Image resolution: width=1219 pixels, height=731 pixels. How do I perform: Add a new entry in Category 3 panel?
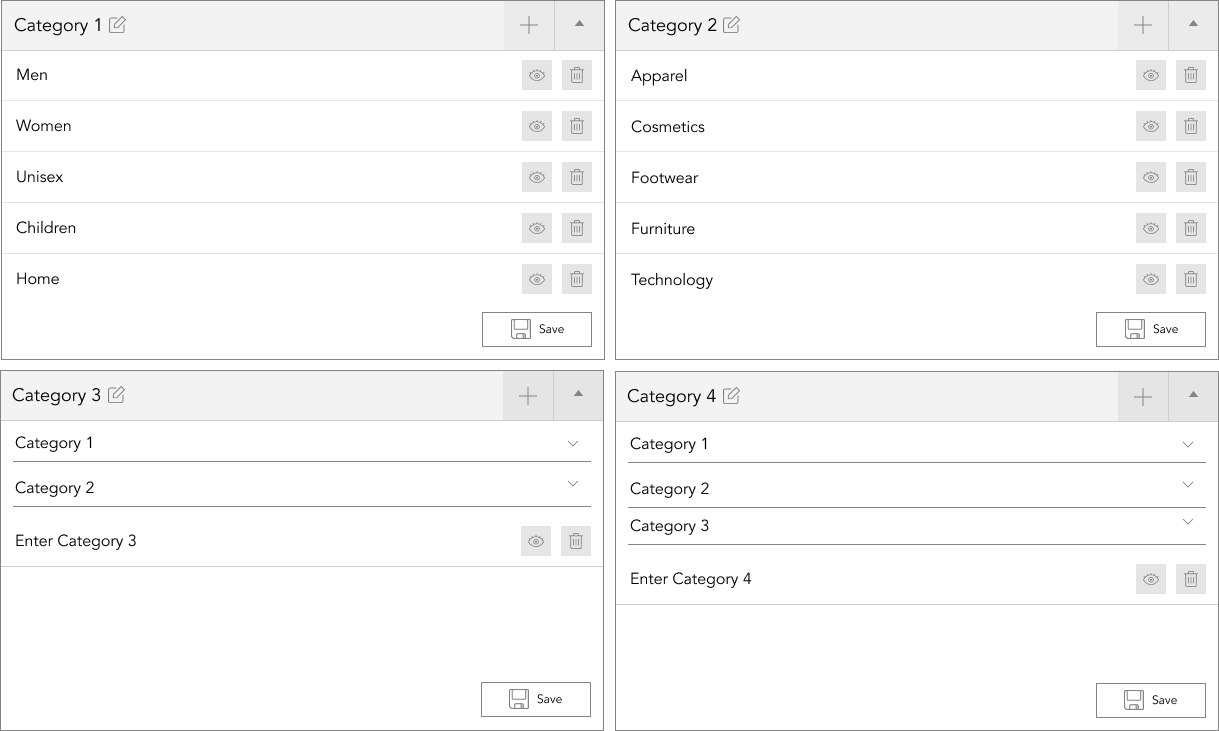tap(528, 396)
